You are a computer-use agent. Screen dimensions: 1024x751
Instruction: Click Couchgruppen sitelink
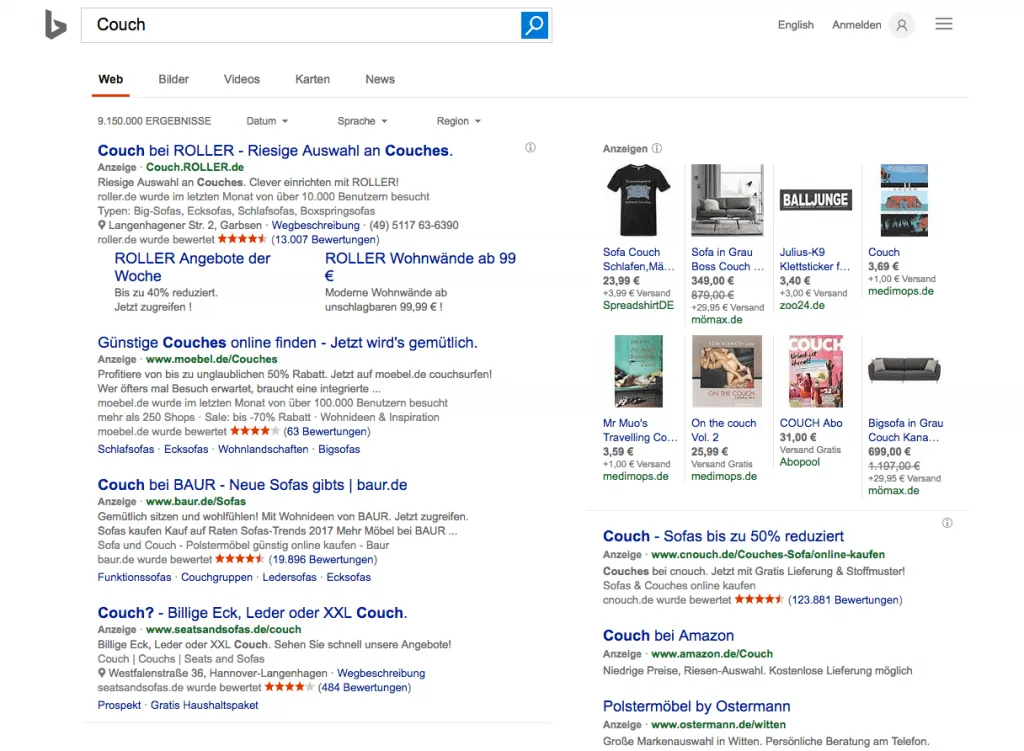217,577
